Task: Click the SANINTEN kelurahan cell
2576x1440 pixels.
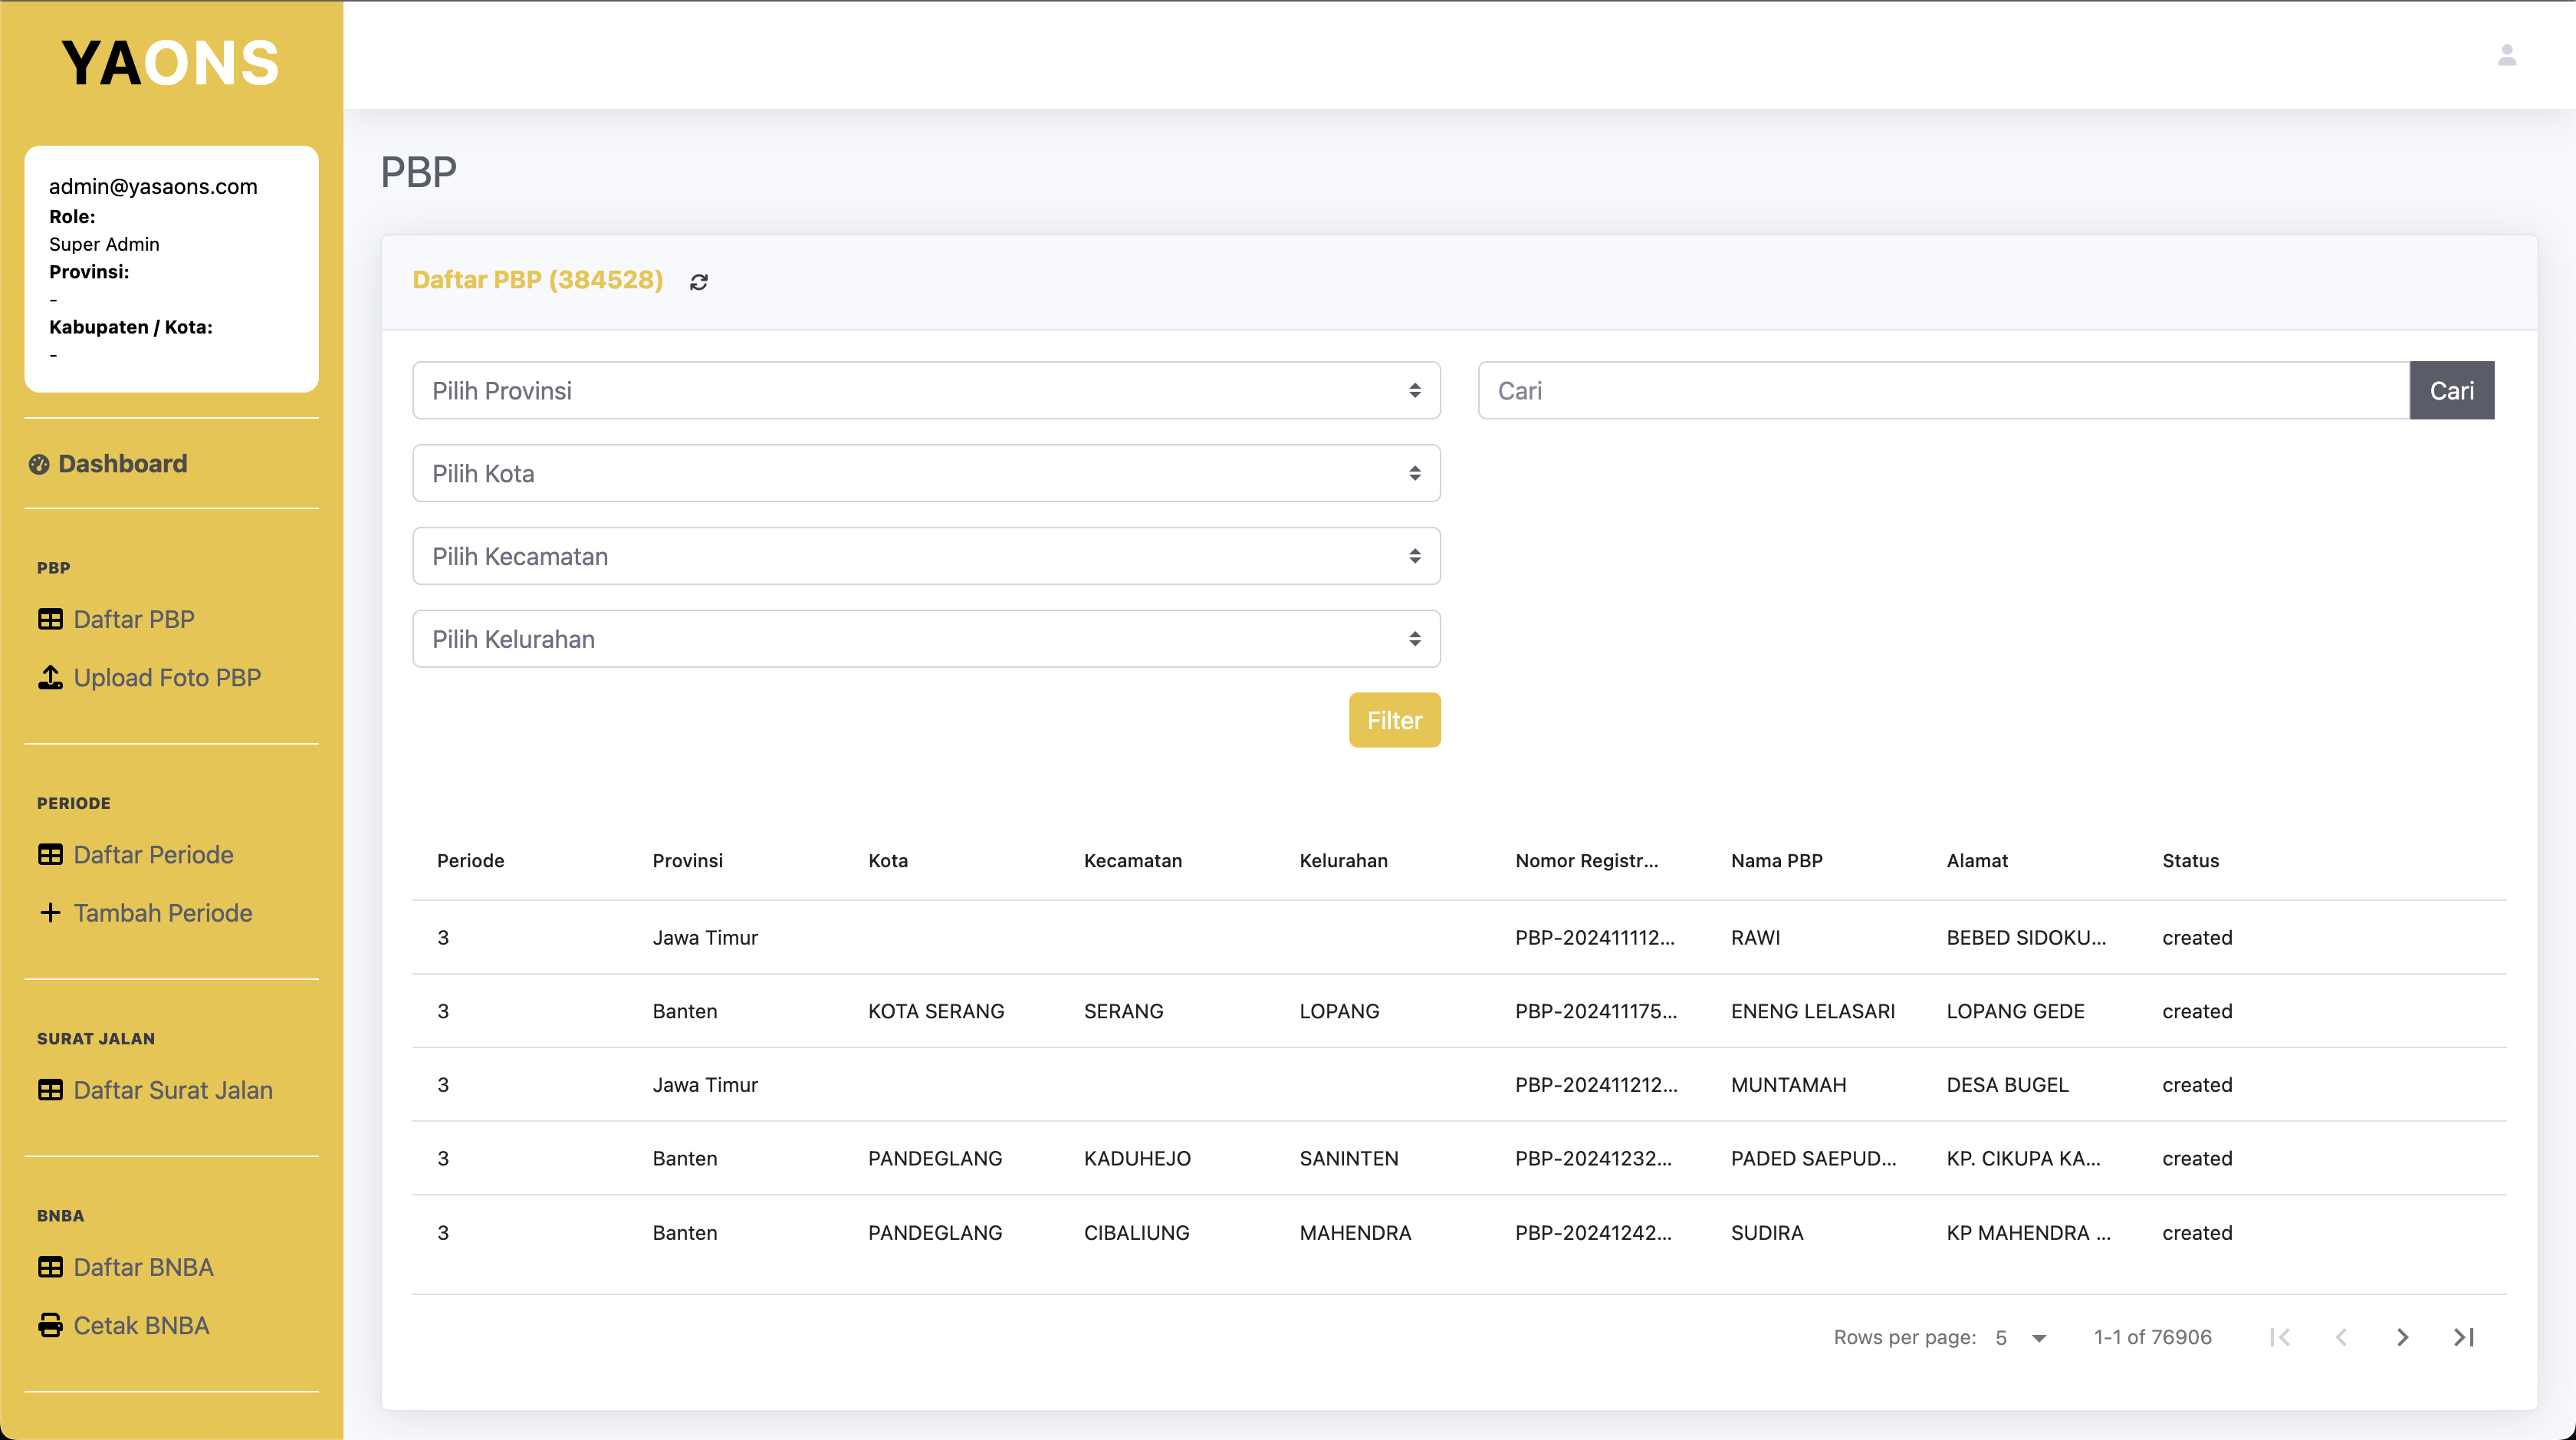Action: (x=1349, y=1158)
